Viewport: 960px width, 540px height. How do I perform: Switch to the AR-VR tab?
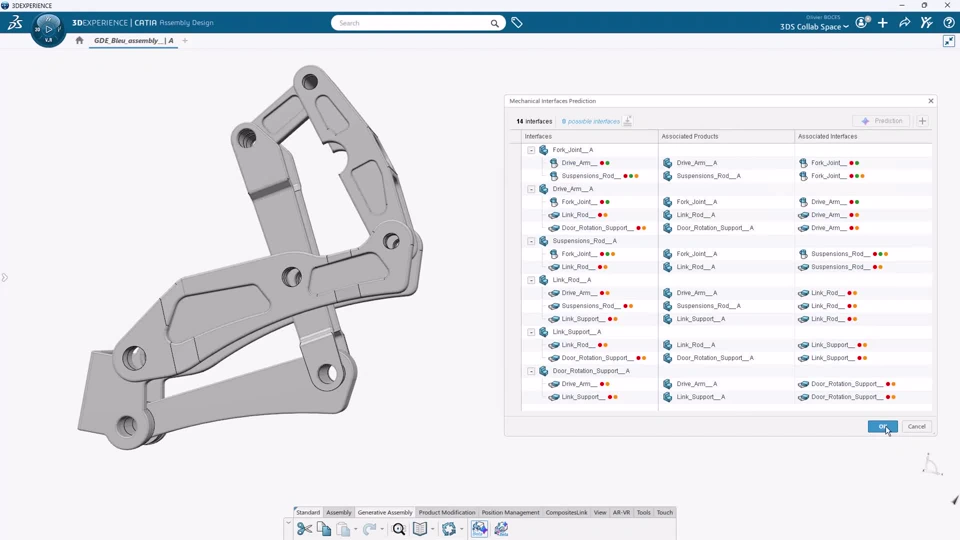point(621,512)
